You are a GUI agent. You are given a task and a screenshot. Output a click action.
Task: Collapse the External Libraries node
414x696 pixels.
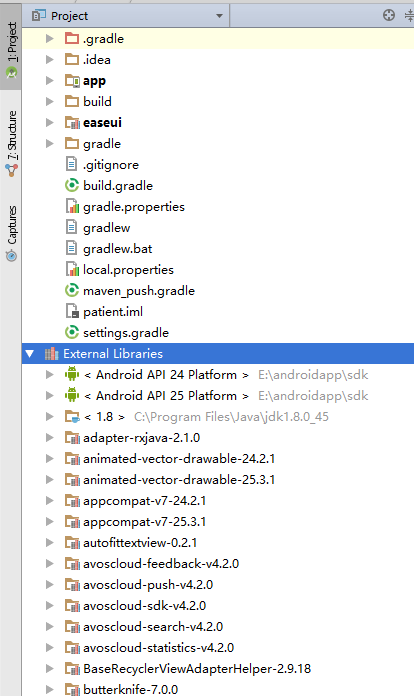tap(30, 354)
